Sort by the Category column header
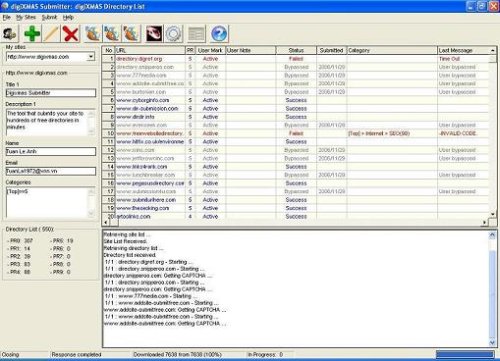This screenshot has height=361, width=500. [x=392, y=50]
